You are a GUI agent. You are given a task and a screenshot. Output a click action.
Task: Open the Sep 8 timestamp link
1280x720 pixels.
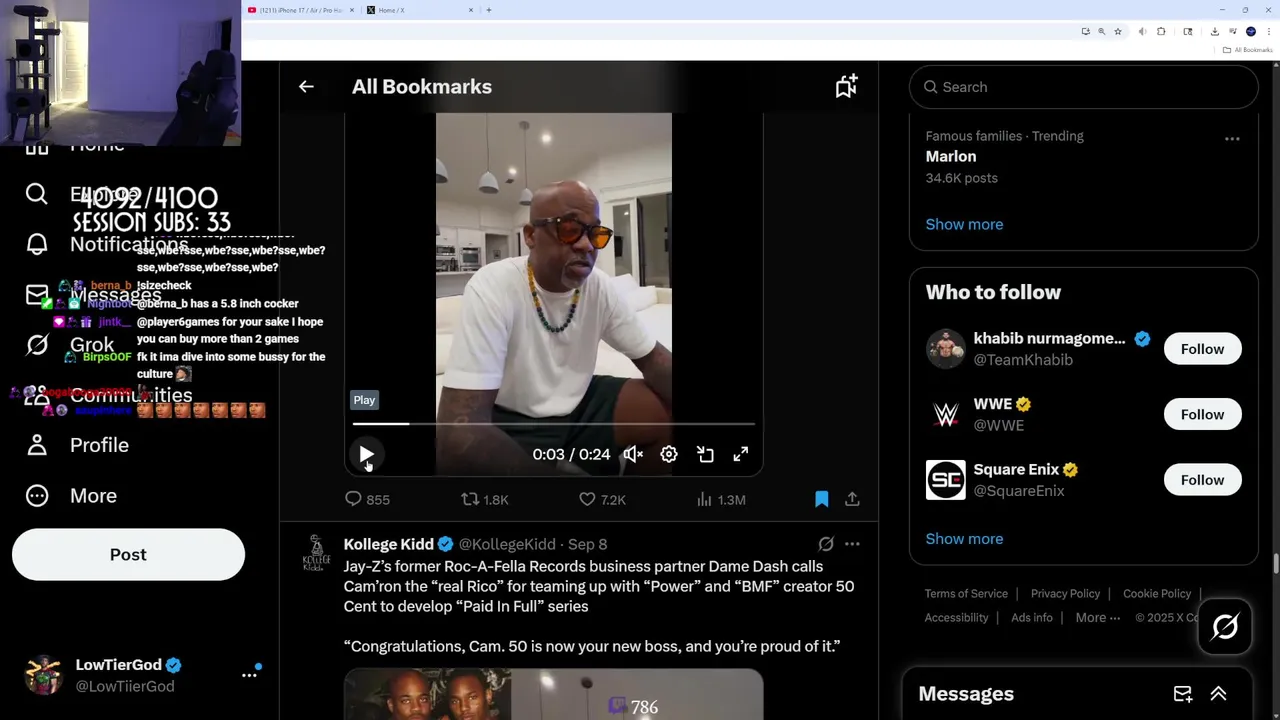[588, 544]
